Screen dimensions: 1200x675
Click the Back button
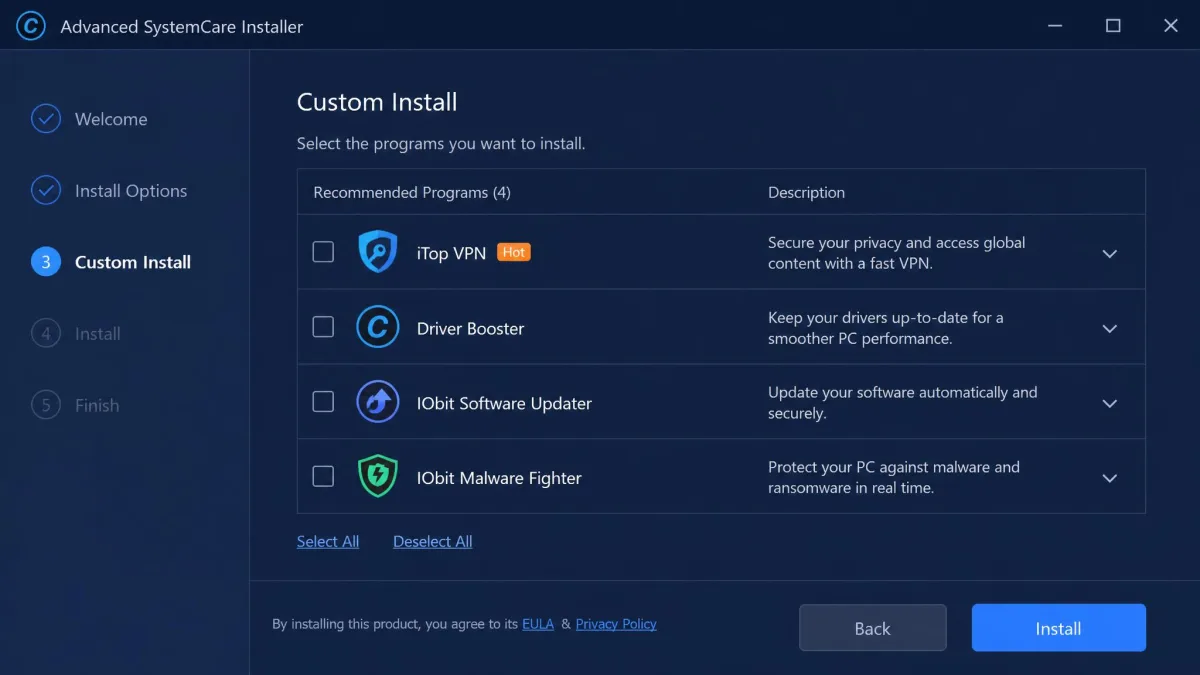tap(872, 628)
